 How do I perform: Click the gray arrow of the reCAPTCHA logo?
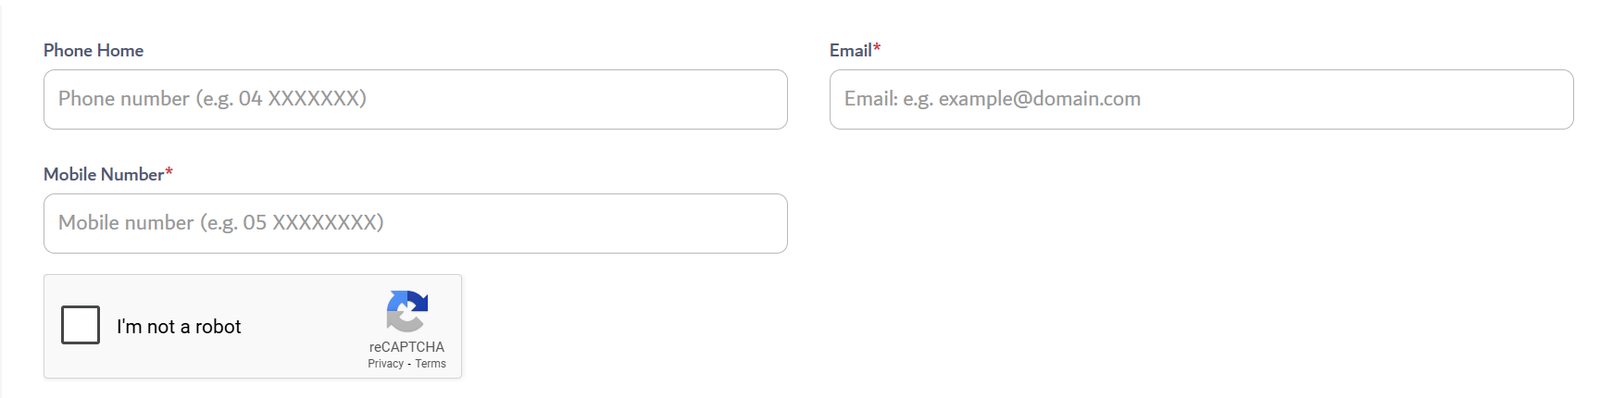401,319
